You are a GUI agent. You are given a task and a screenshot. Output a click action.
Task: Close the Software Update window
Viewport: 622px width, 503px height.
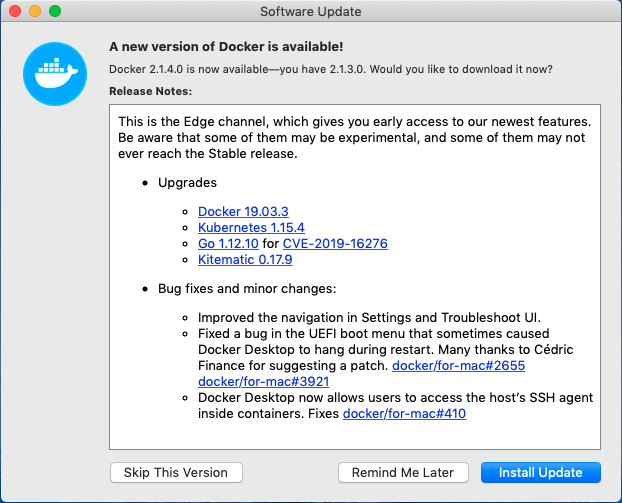click(x=15, y=11)
